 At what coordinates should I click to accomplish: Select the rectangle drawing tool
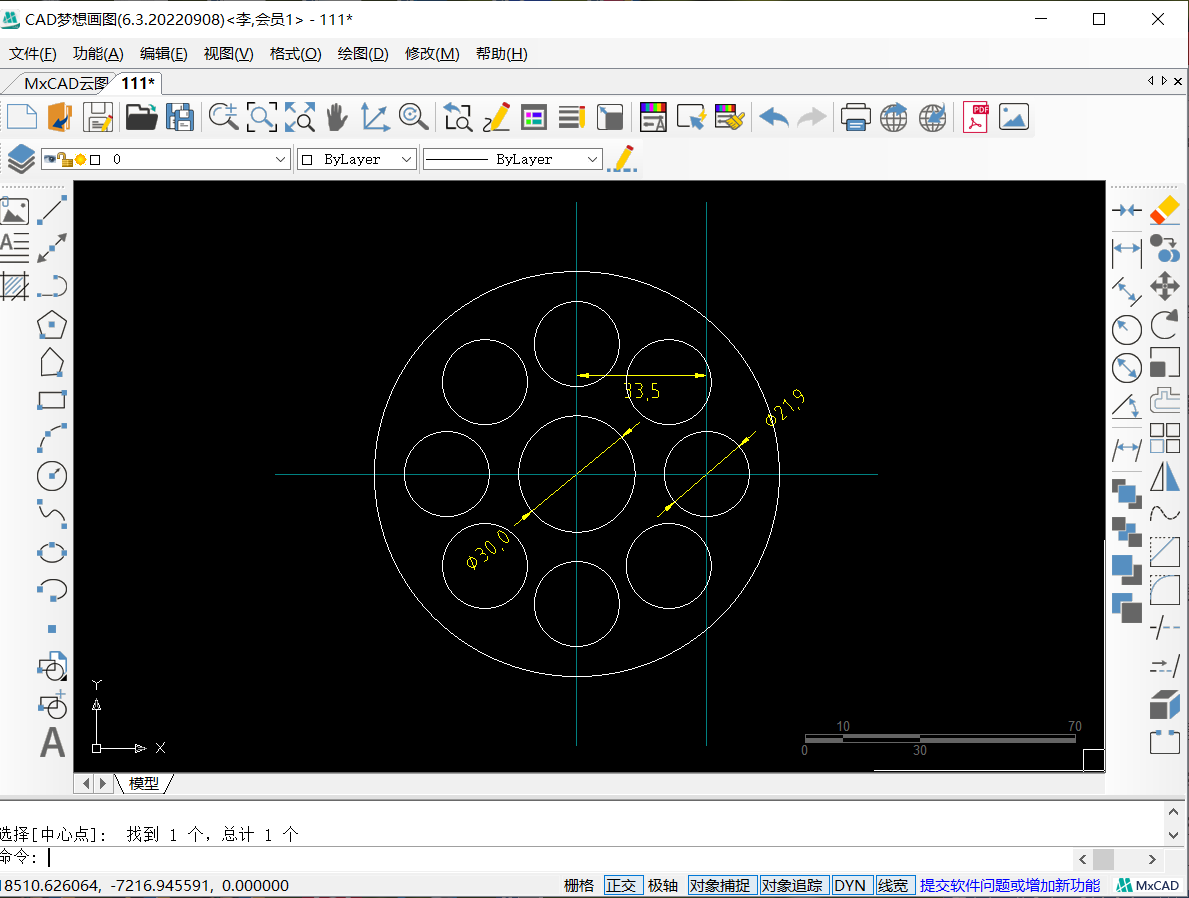[52, 400]
